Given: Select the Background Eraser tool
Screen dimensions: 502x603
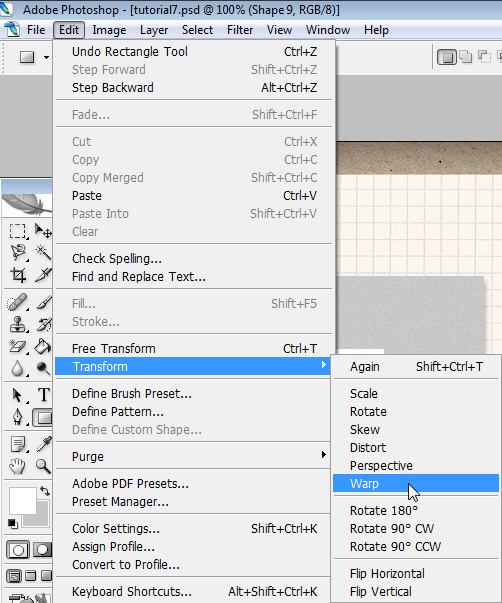Looking at the screenshot, I should tap(17, 346).
